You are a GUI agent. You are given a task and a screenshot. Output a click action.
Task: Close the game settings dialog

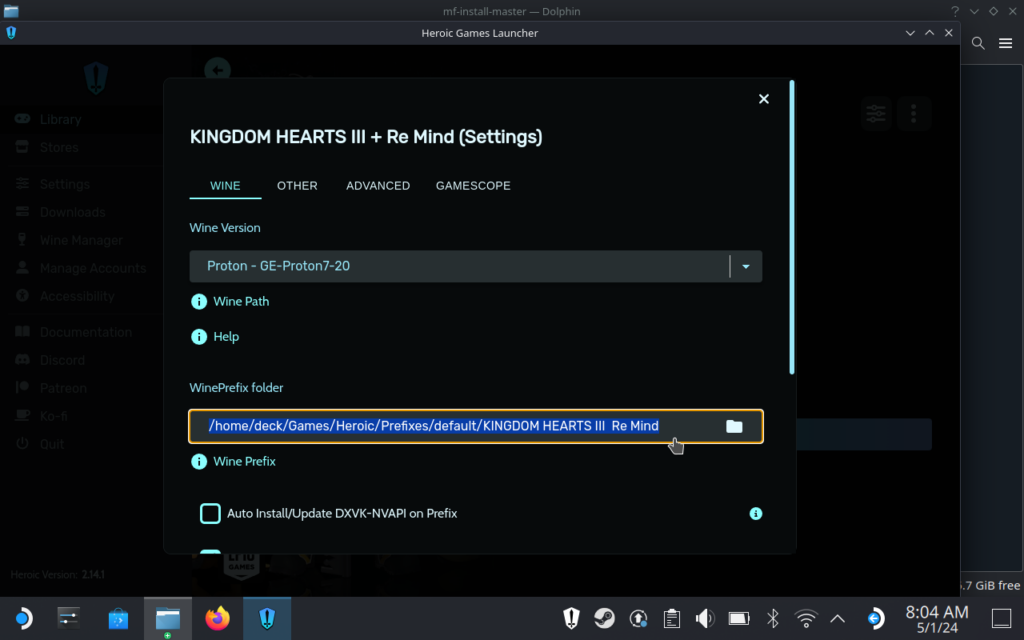point(763,99)
